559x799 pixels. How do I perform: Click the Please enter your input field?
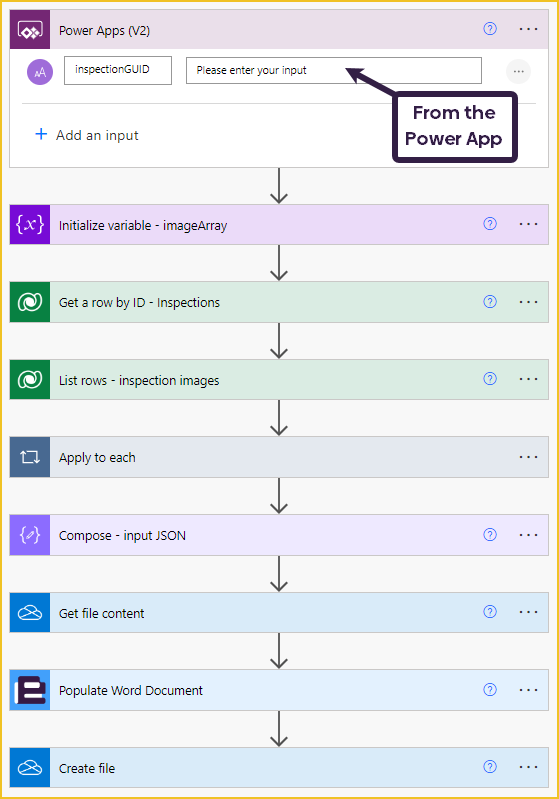tap(334, 70)
